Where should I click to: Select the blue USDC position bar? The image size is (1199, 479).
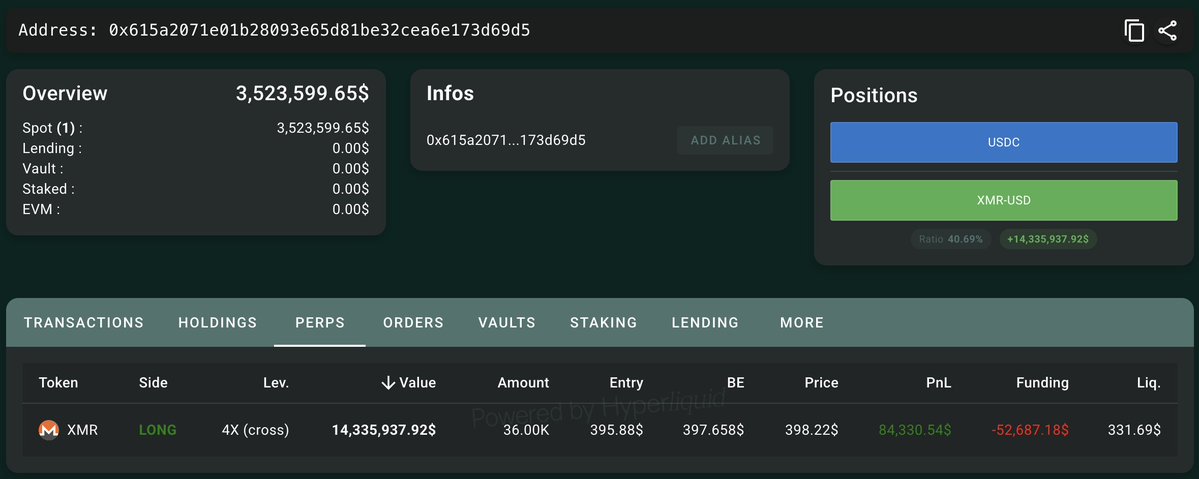click(1003, 142)
